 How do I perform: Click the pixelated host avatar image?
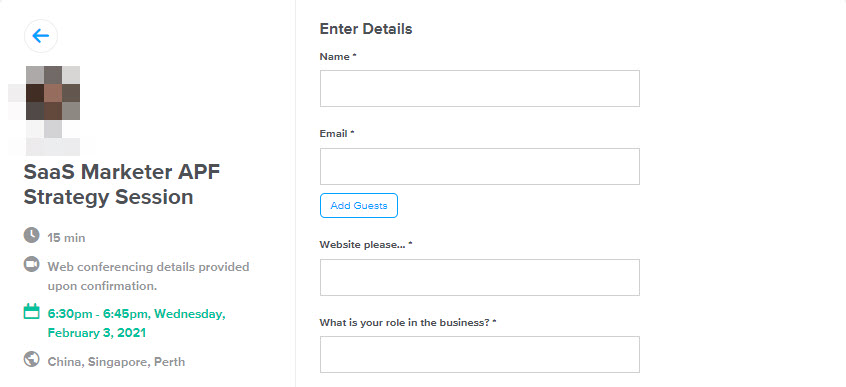coord(52,111)
